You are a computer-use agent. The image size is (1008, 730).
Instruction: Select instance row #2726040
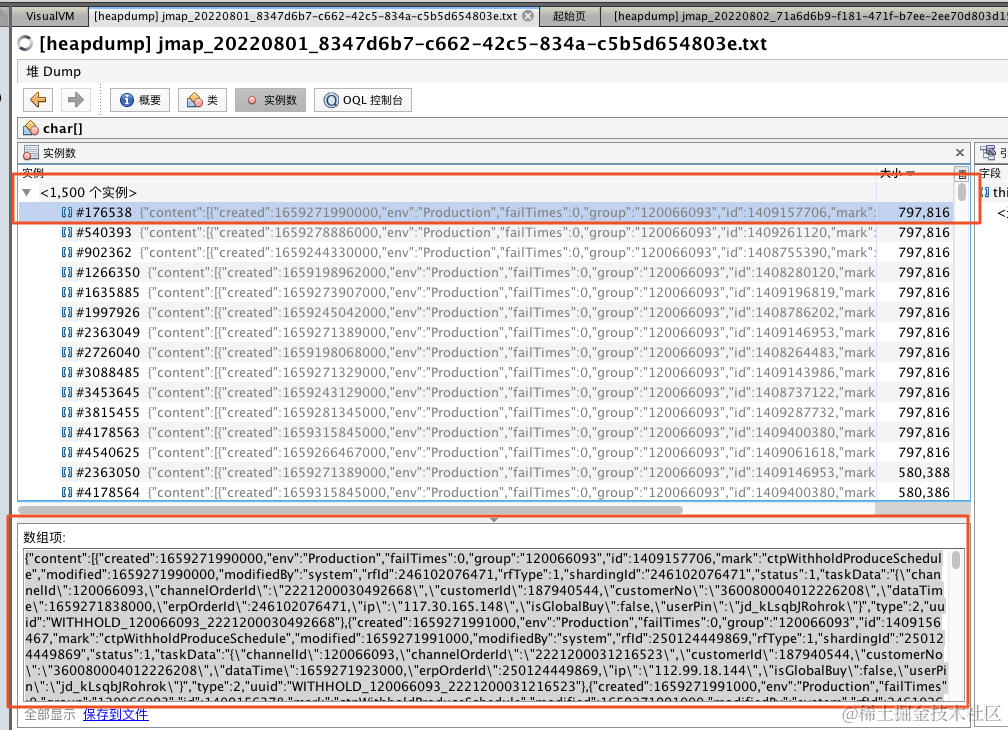(x=485, y=352)
